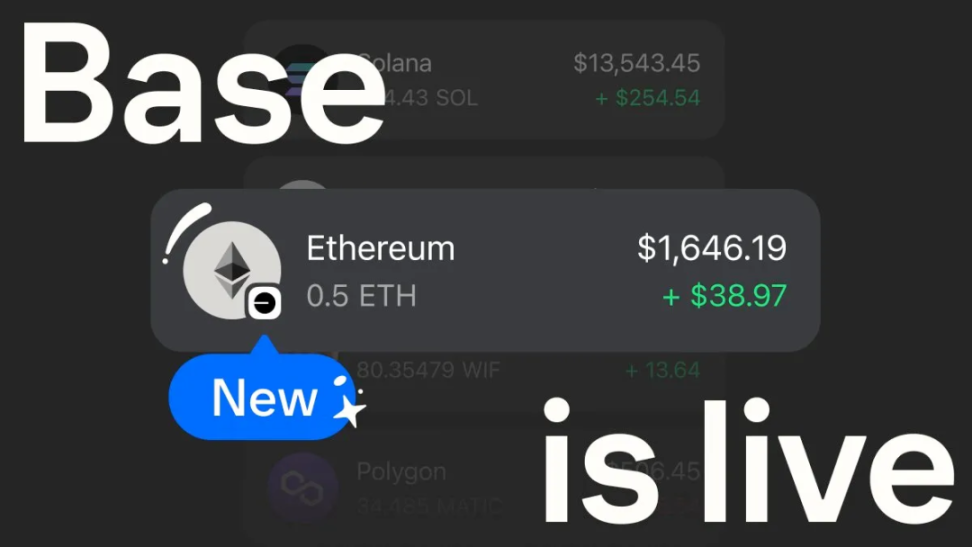This screenshot has height=547, width=972.
Task: Click the + 13.64 WIF gain
Action: pyautogui.click(x=663, y=370)
